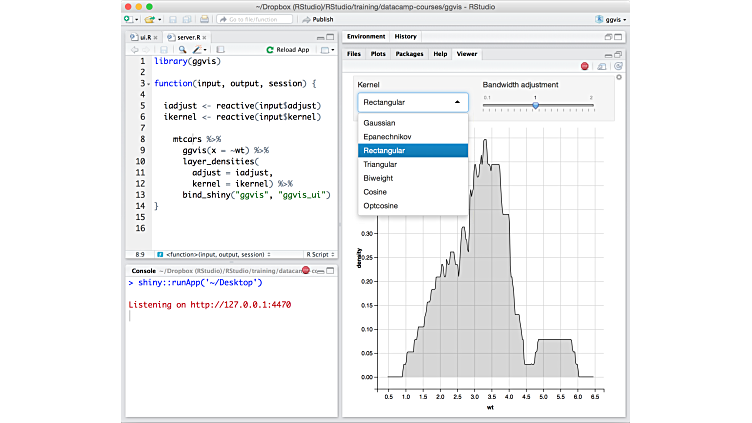Refresh the Viewer pane
This screenshot has height=423, width=752.
(617, 66)
